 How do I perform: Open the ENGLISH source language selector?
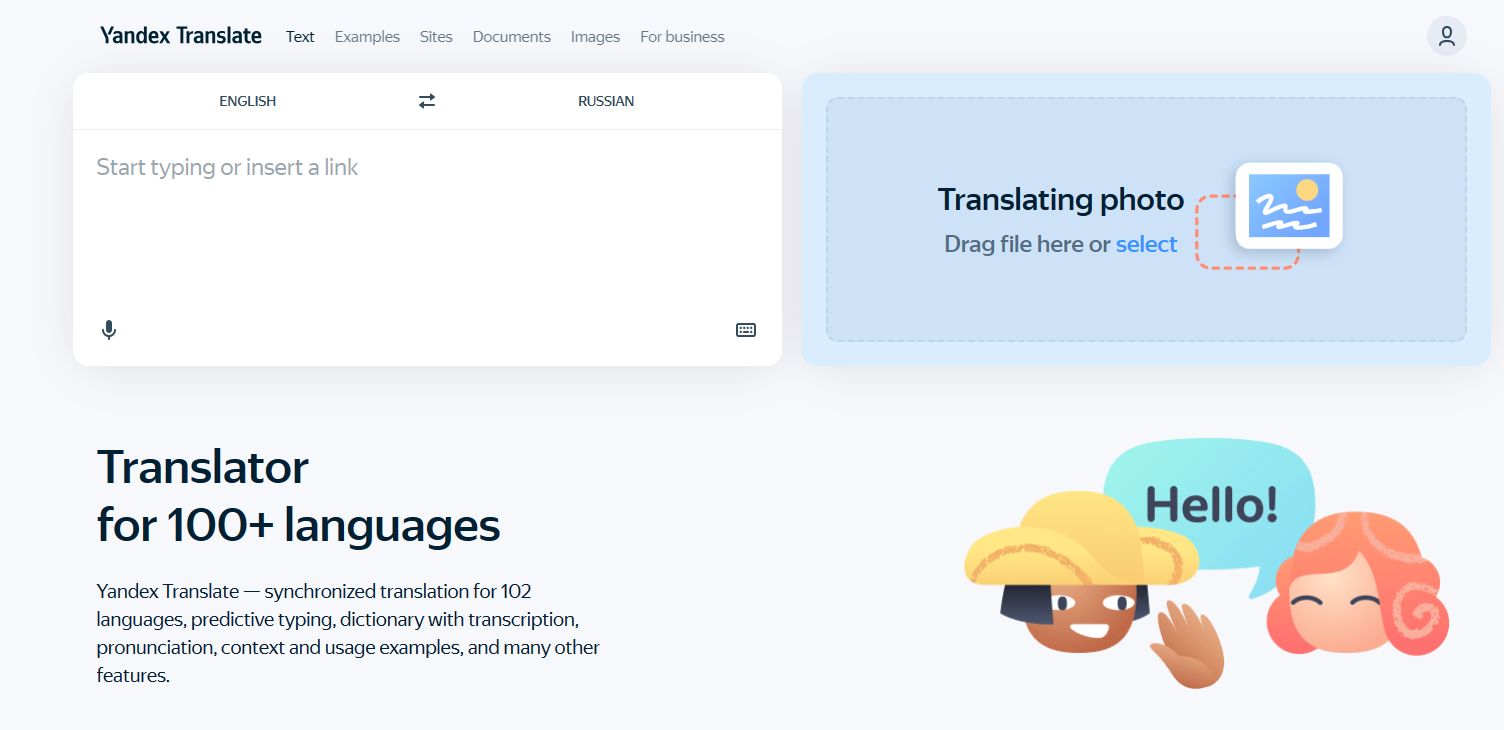pyautogui.click(x=248, y=101)
